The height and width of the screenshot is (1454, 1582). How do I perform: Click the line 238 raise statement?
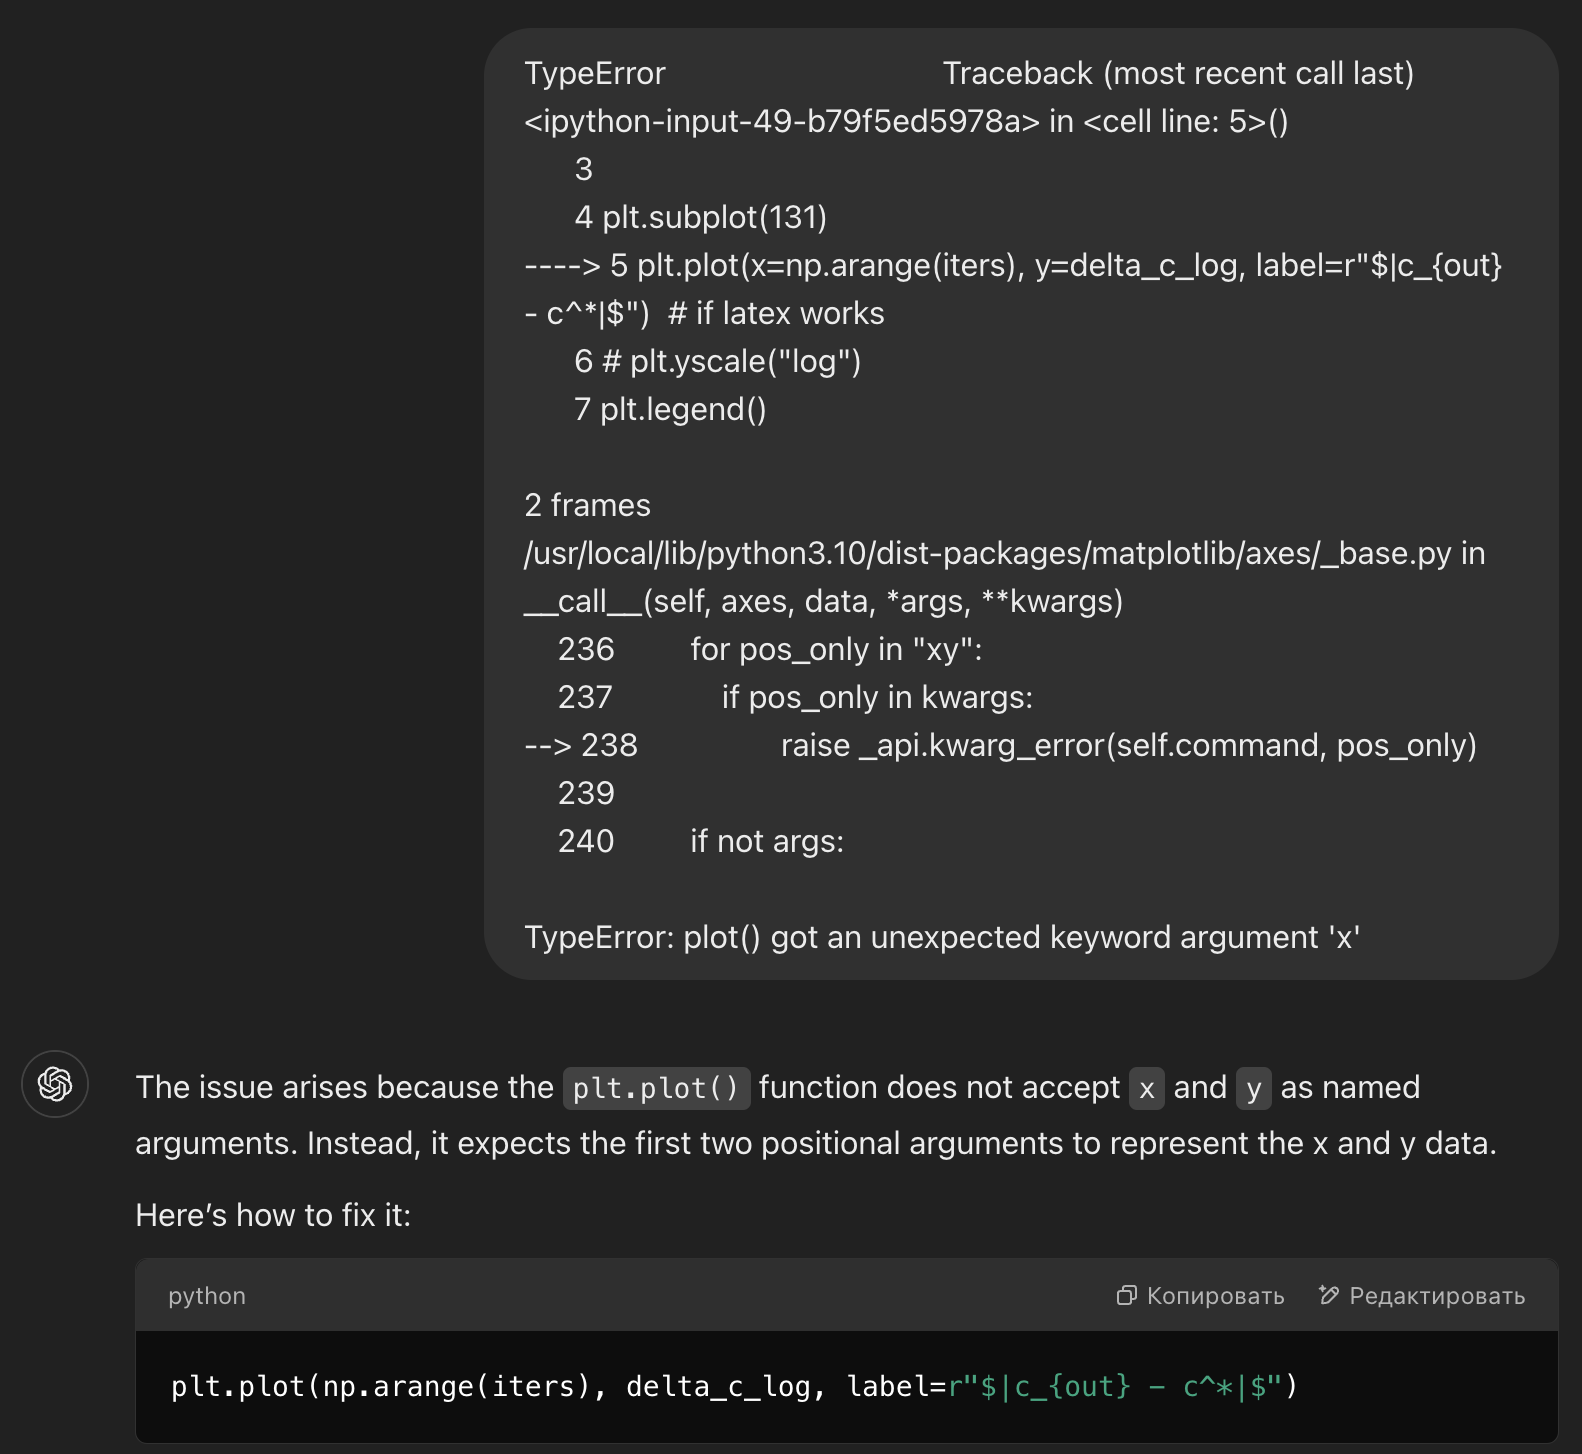point(1128,746)
